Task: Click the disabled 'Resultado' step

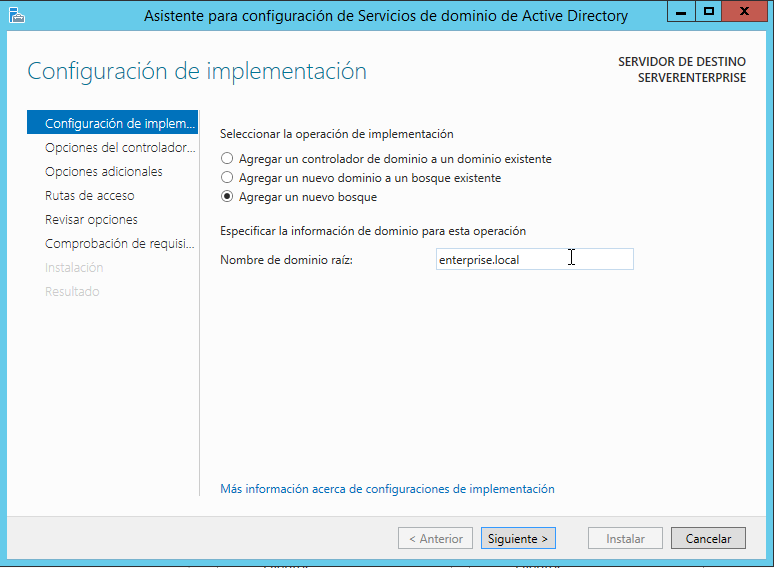Action: (72, 292)
